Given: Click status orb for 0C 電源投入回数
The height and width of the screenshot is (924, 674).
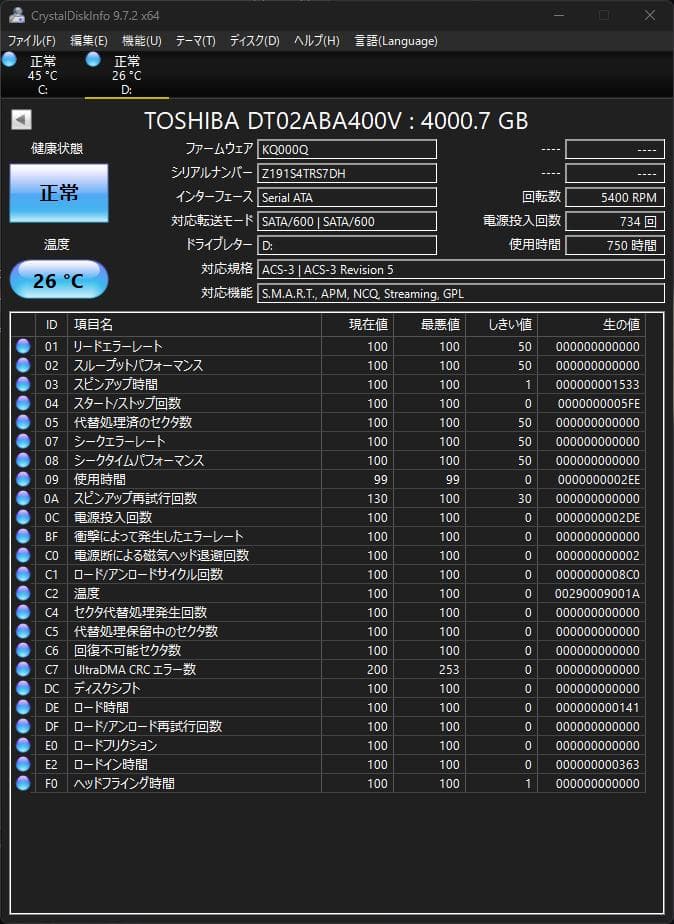Looking at the screenshot, I should [23, 517].
